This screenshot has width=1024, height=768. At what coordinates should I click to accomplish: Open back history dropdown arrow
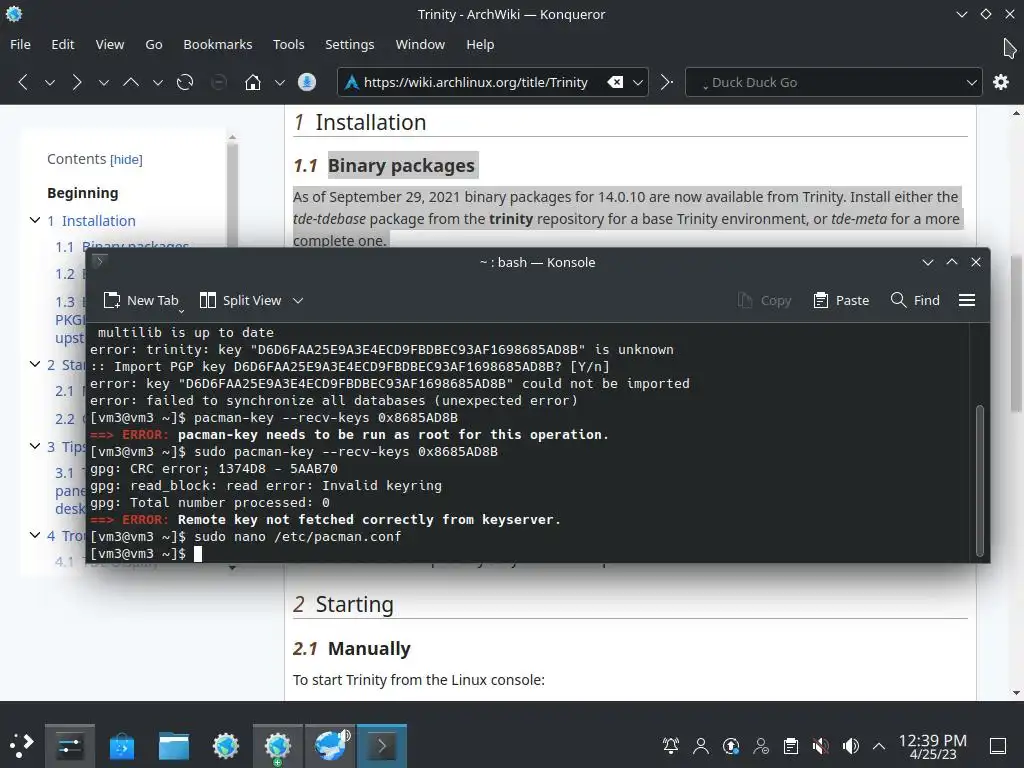click(x=50, y=83)
